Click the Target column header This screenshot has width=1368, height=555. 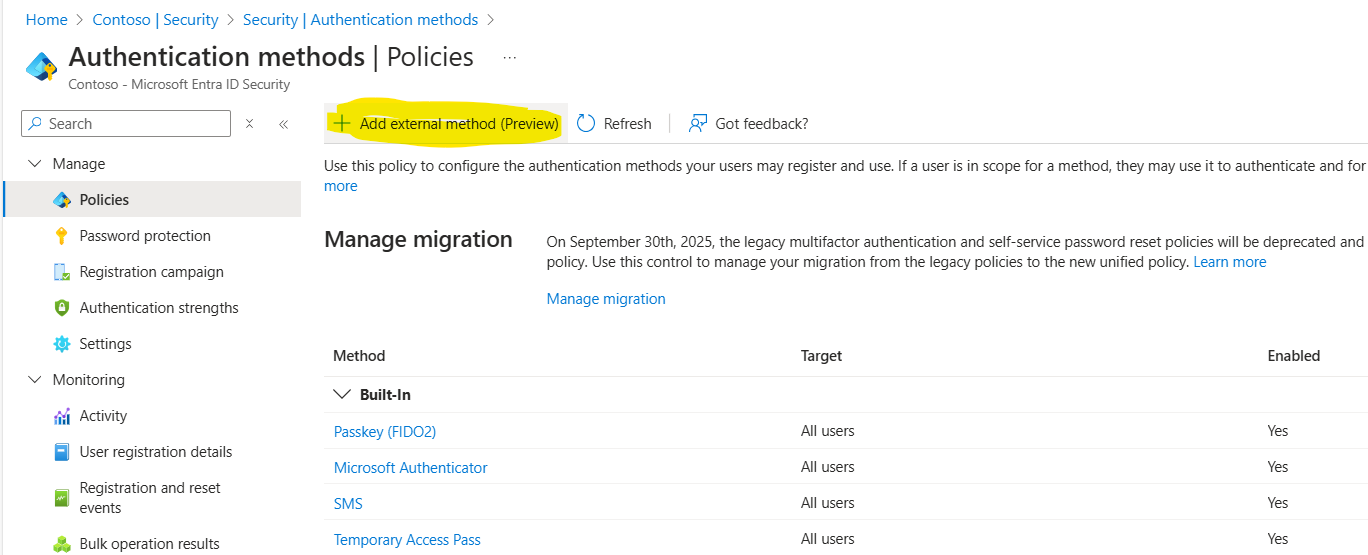click(x=822, y=356)
